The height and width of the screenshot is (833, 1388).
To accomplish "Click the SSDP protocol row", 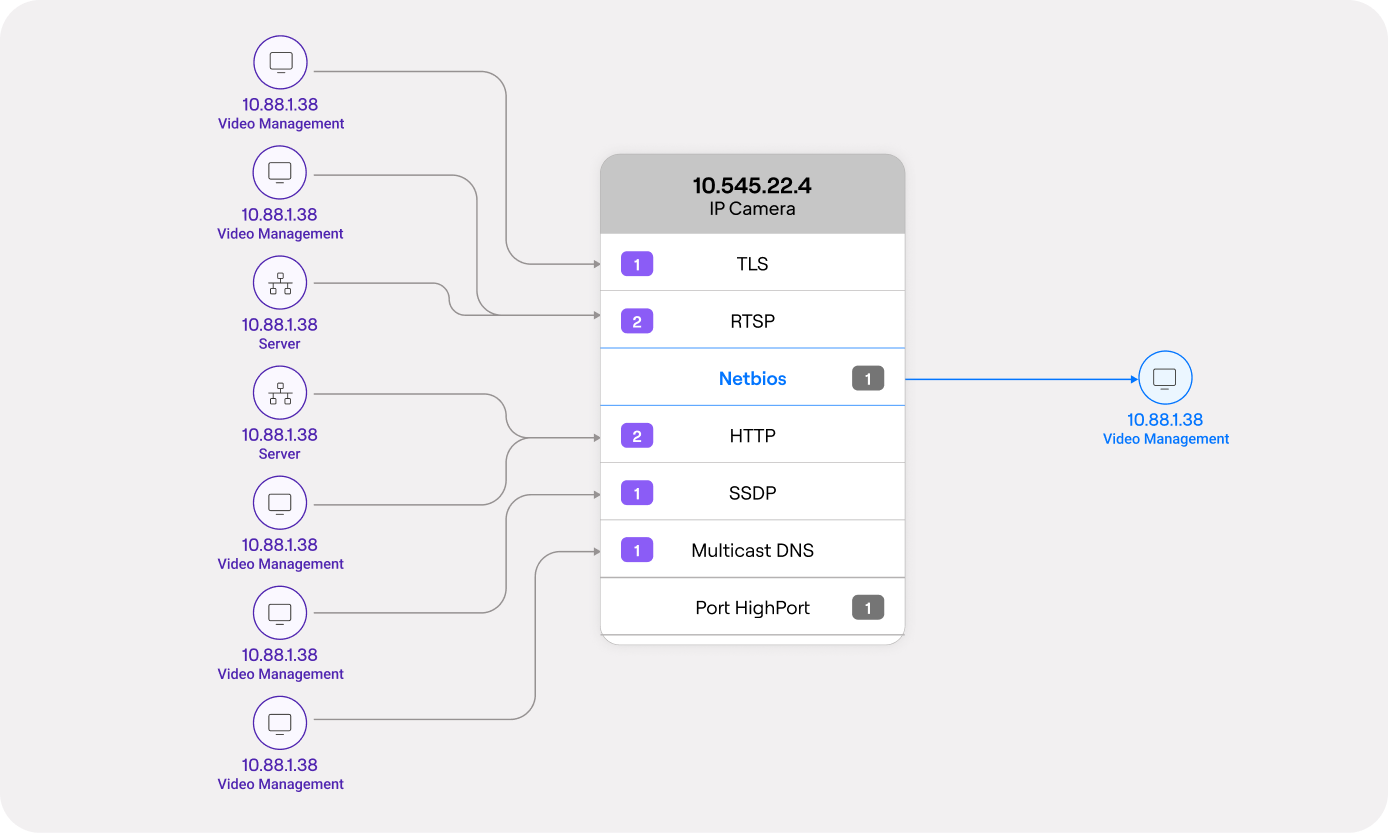I will point(752,493).
